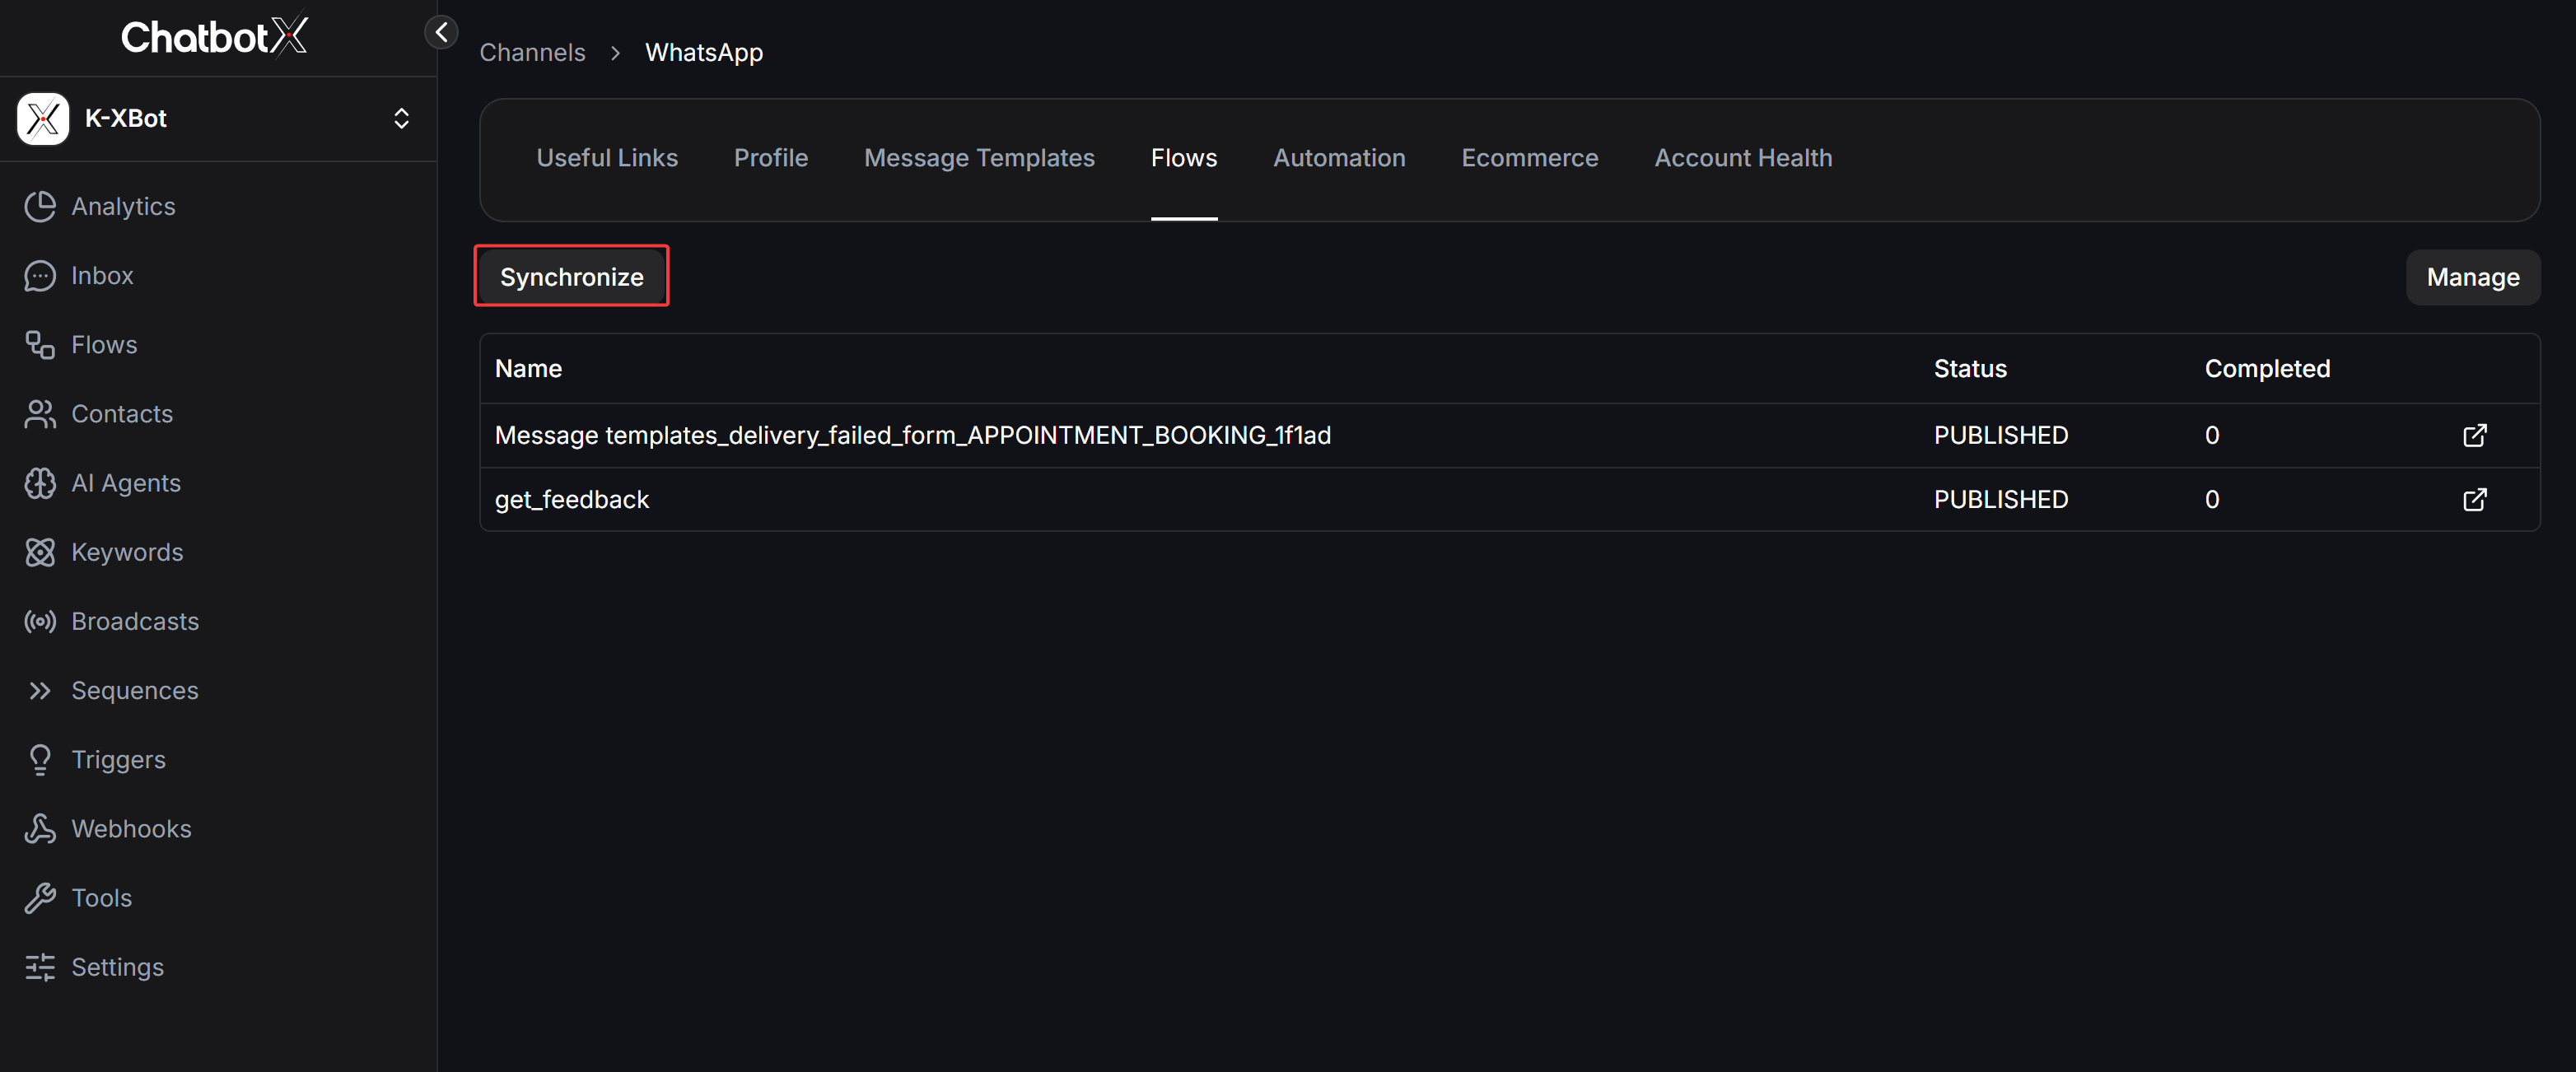2576x1072 pixels.
Task: Switch to the Automation tab
Action: coord(1339,158)
